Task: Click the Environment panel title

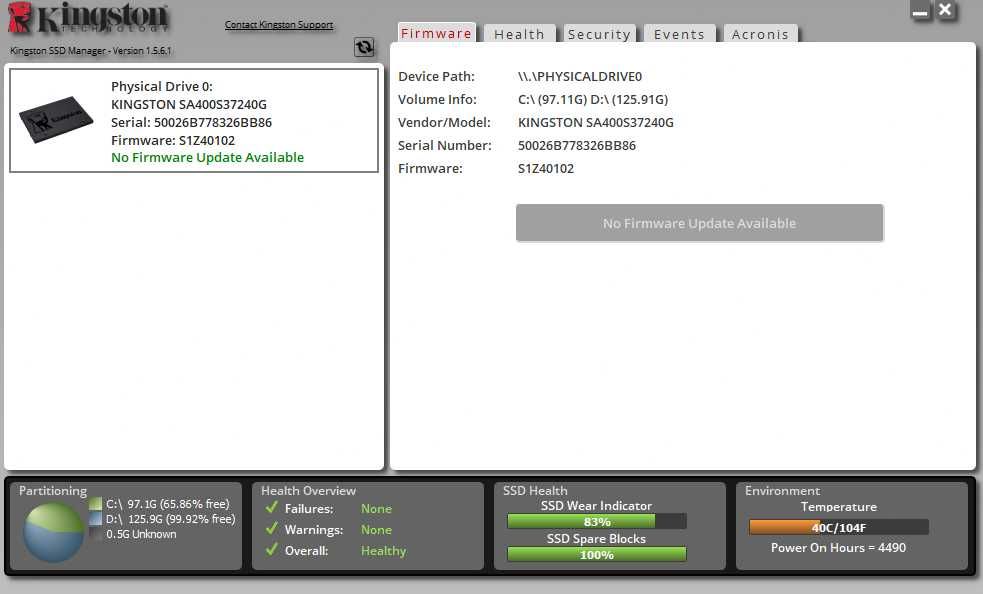Action: 782,491
